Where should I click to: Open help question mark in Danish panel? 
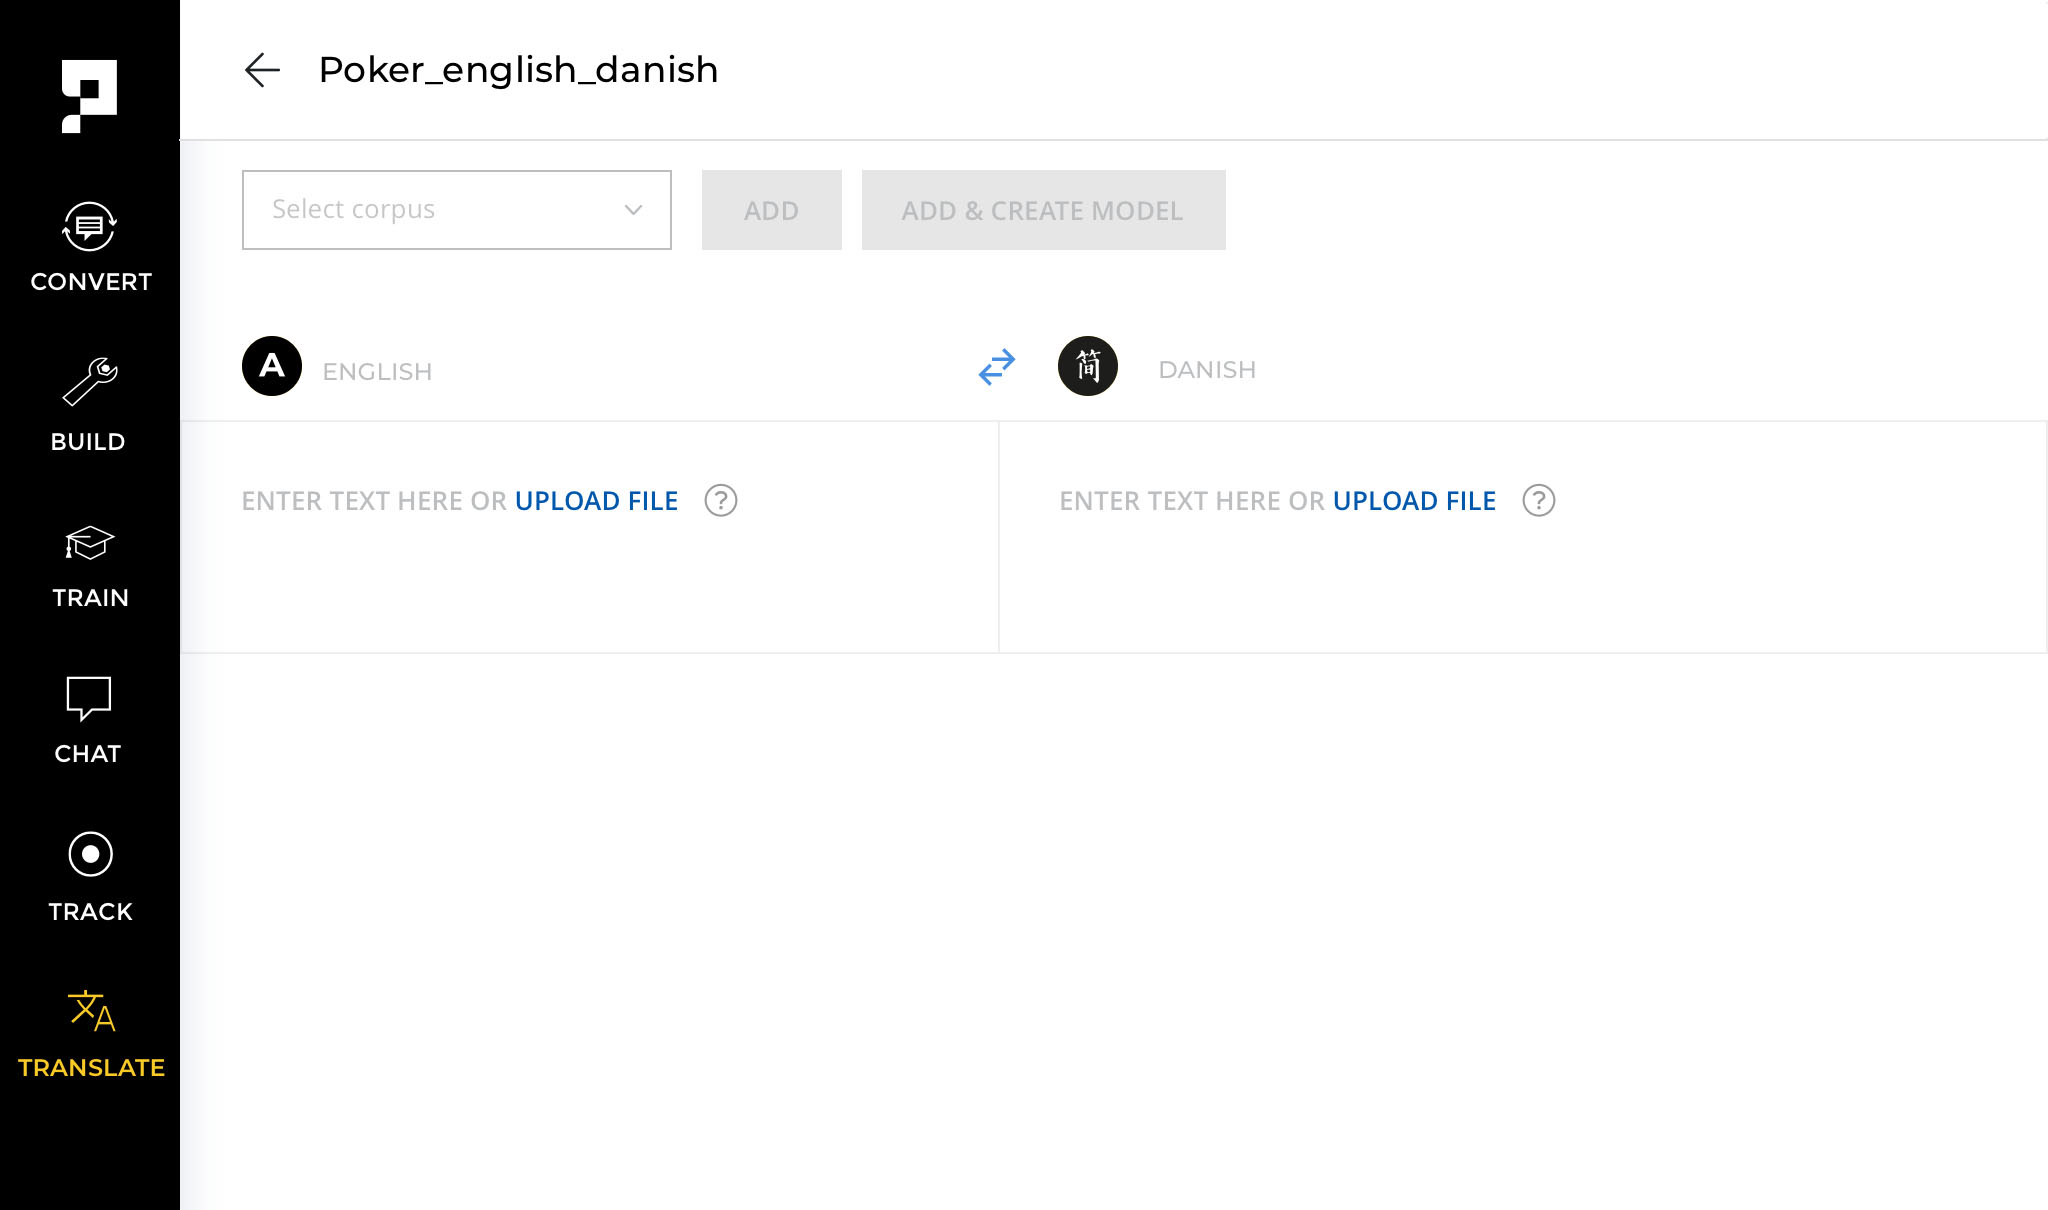(1539, 500)
